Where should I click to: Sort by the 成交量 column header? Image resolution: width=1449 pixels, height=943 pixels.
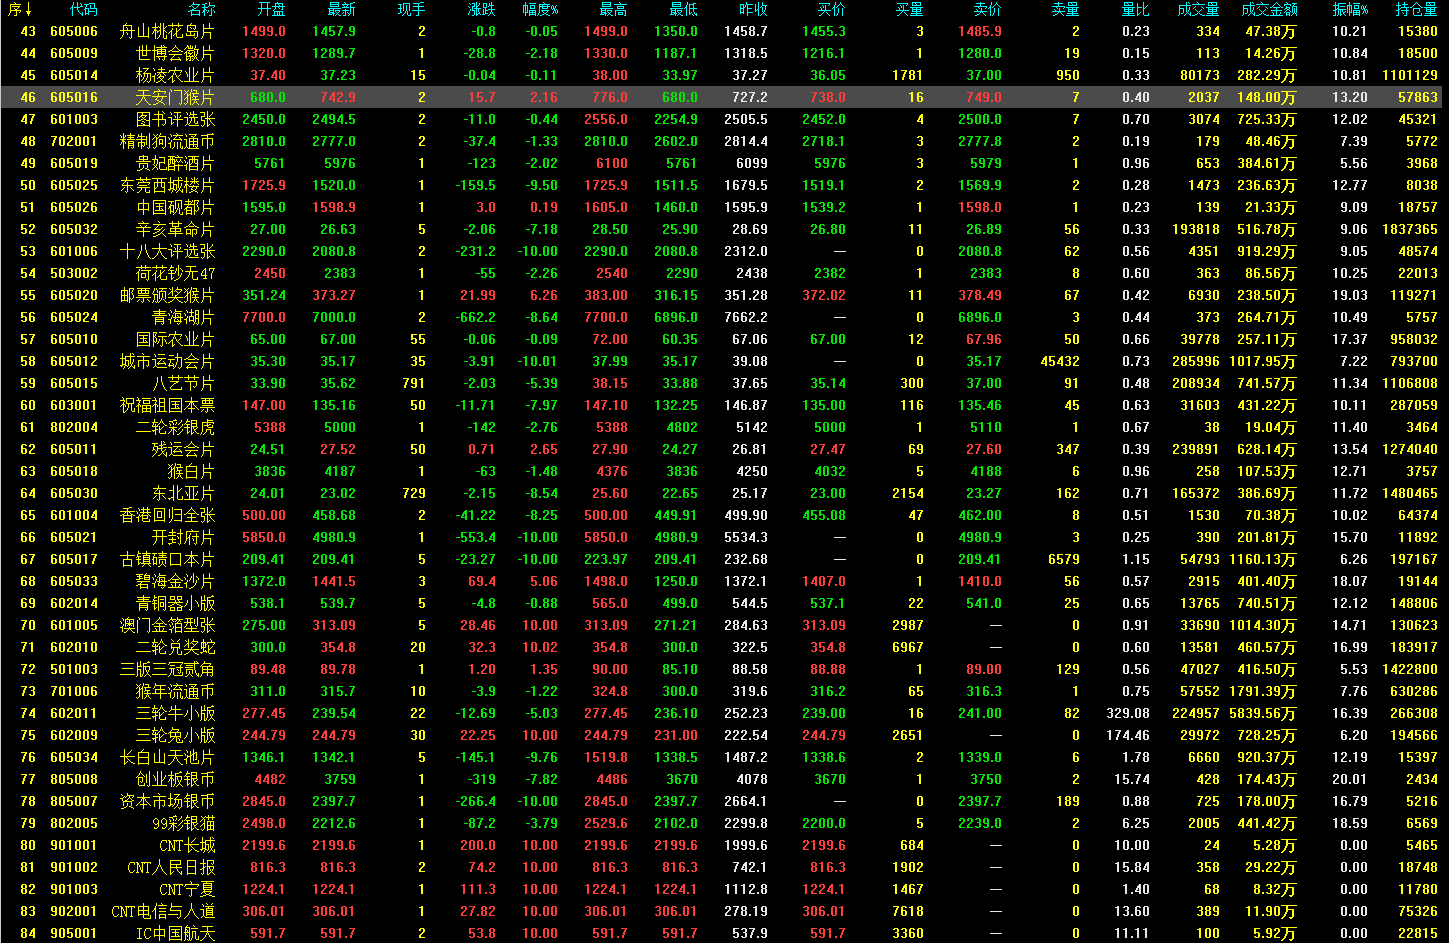click(1198, 9)
